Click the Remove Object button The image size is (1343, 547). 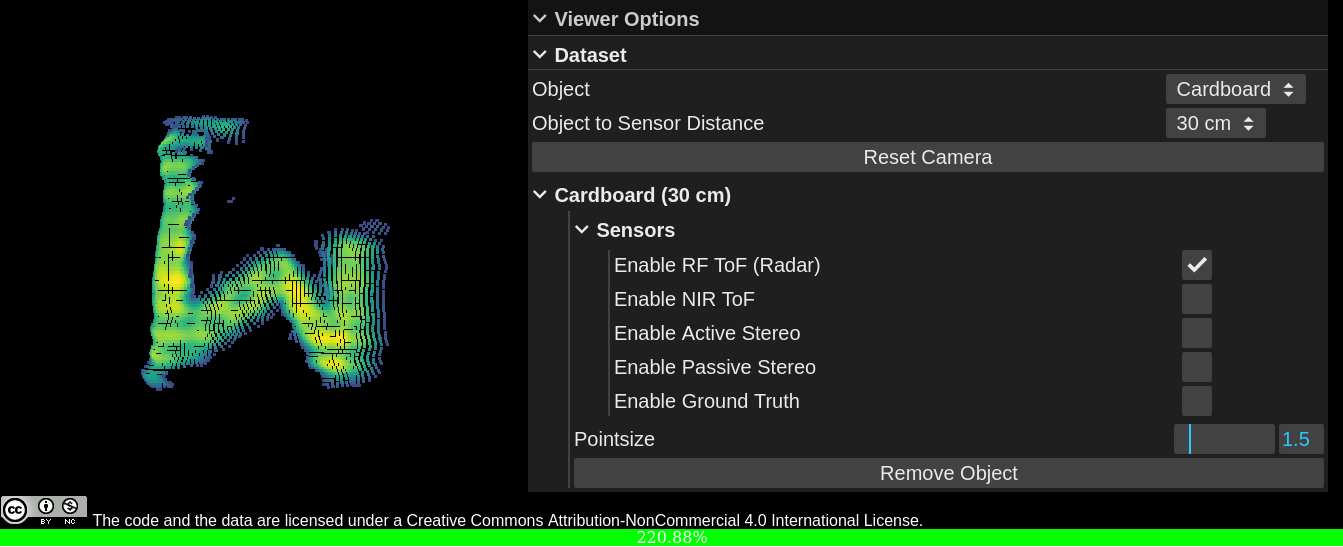point(948,473)
